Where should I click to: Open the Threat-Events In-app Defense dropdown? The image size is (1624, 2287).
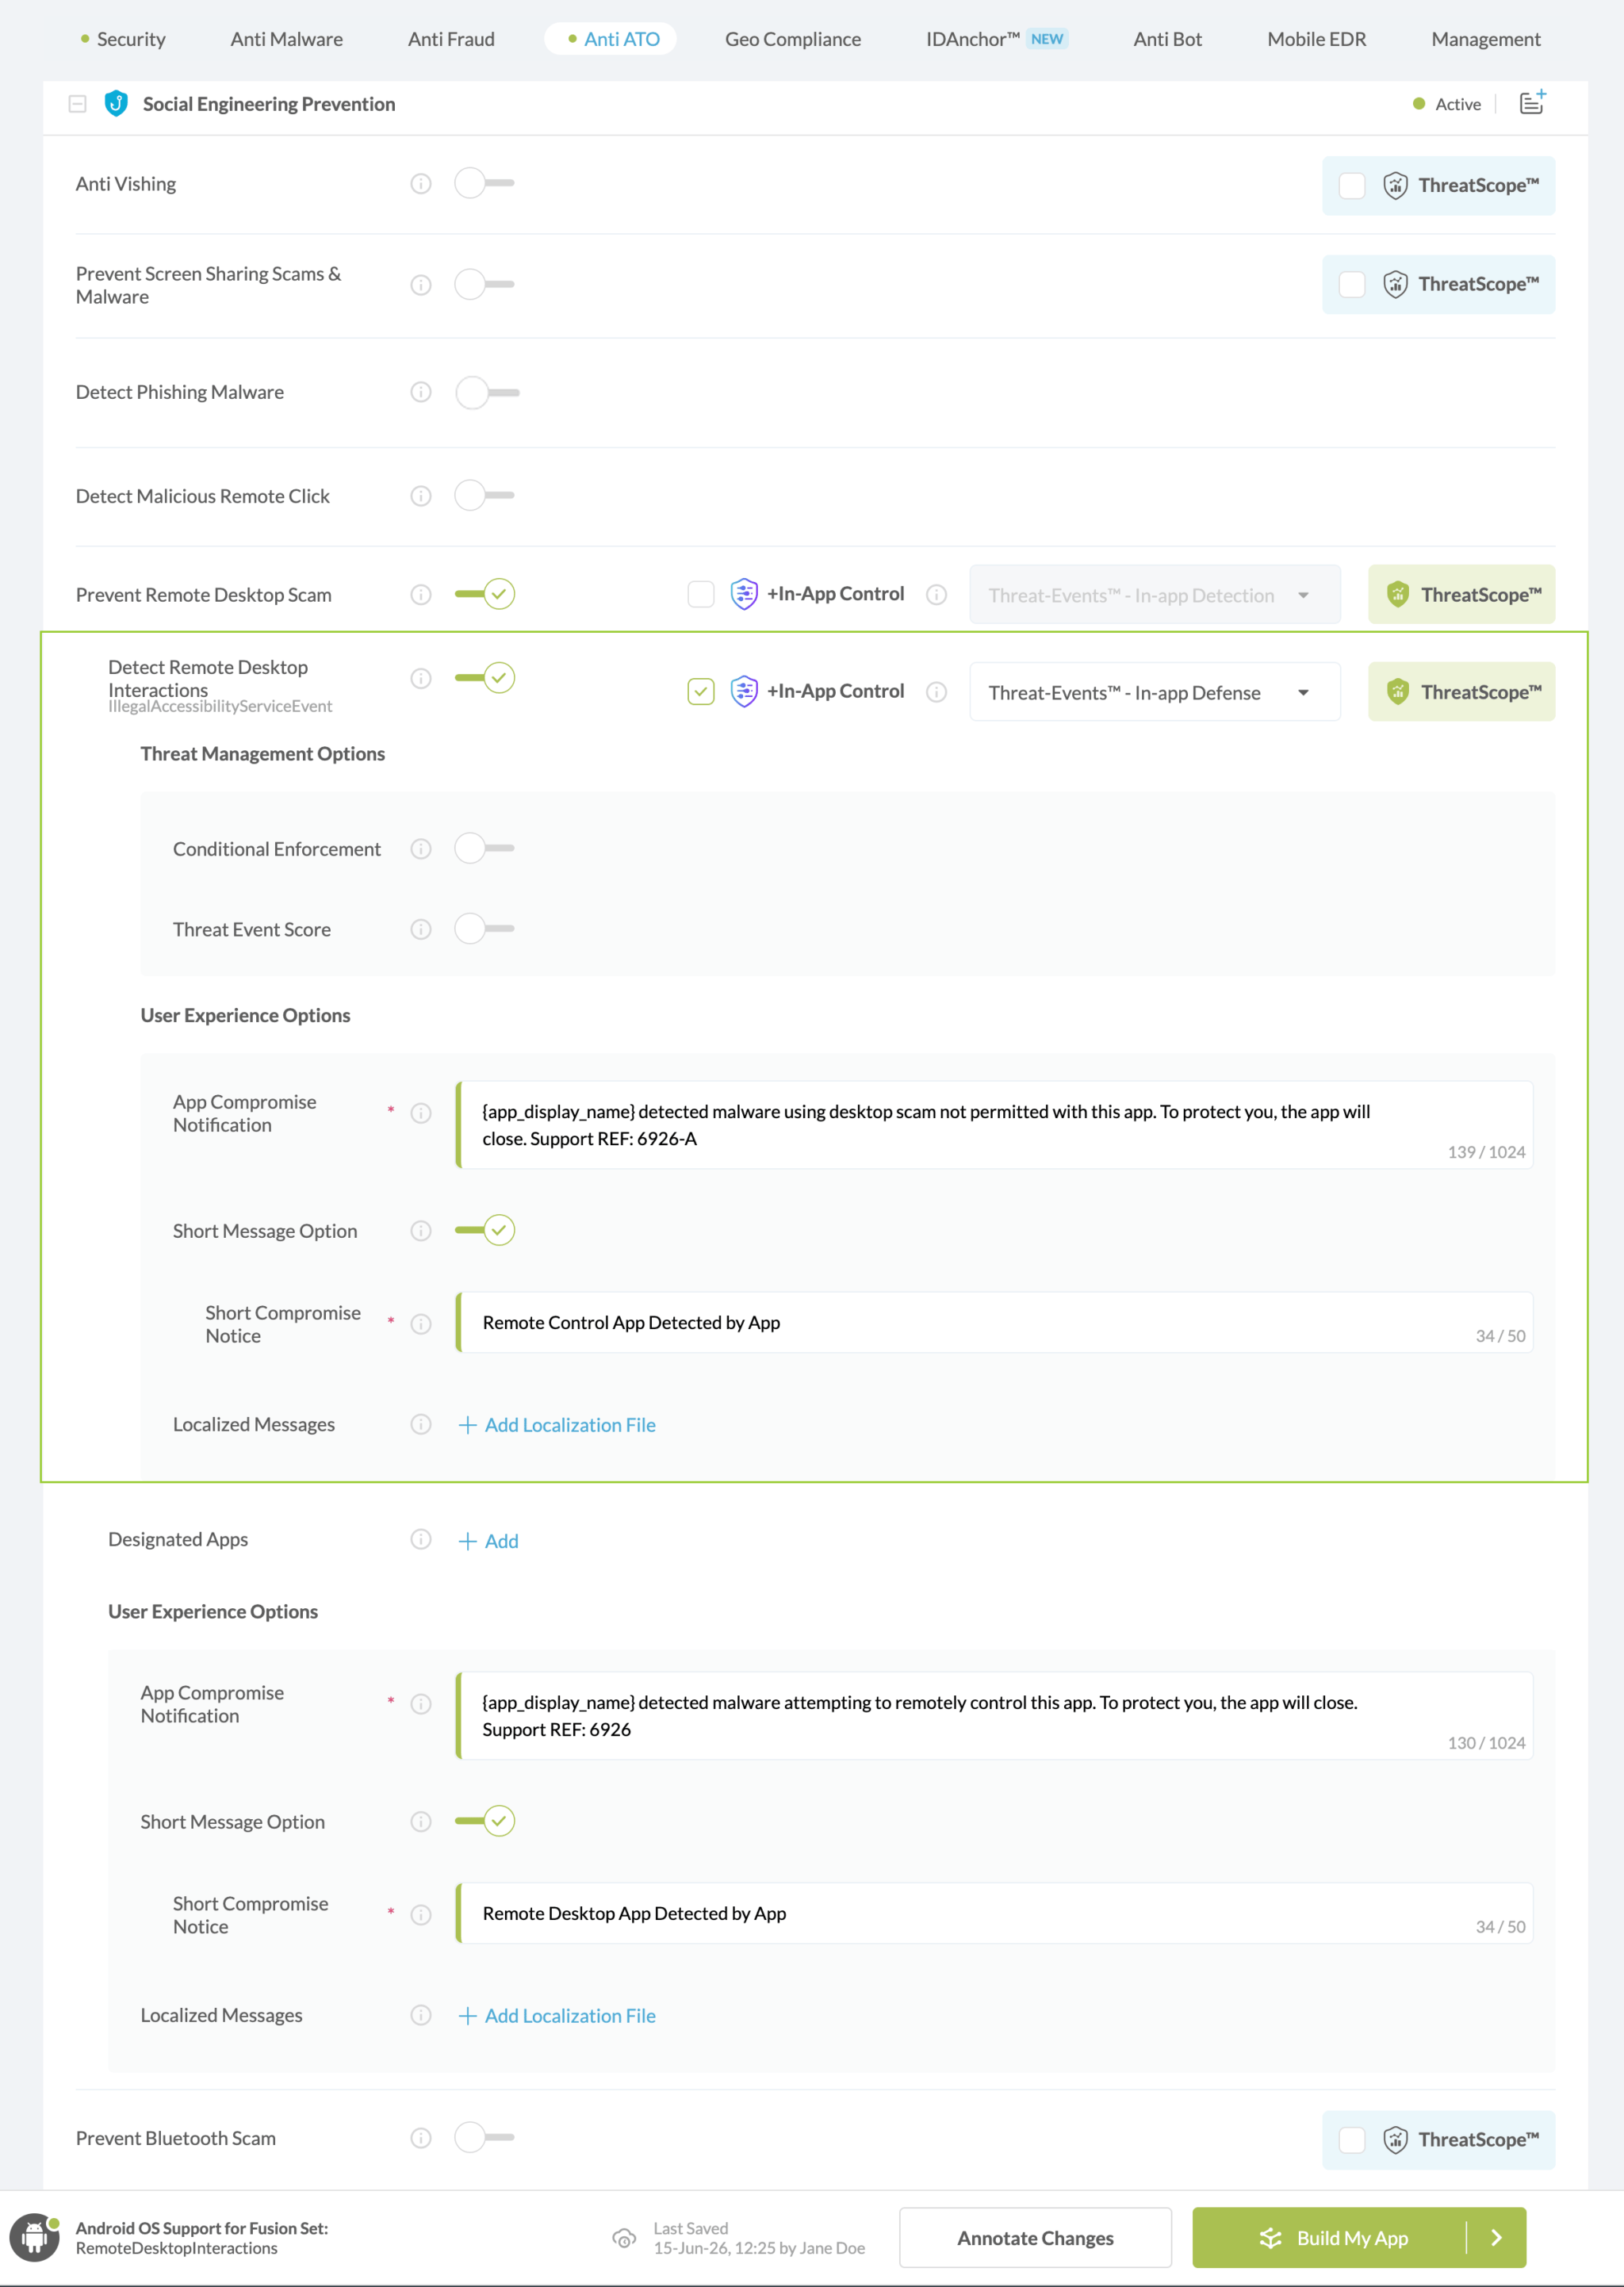(x=1155, y=692)
